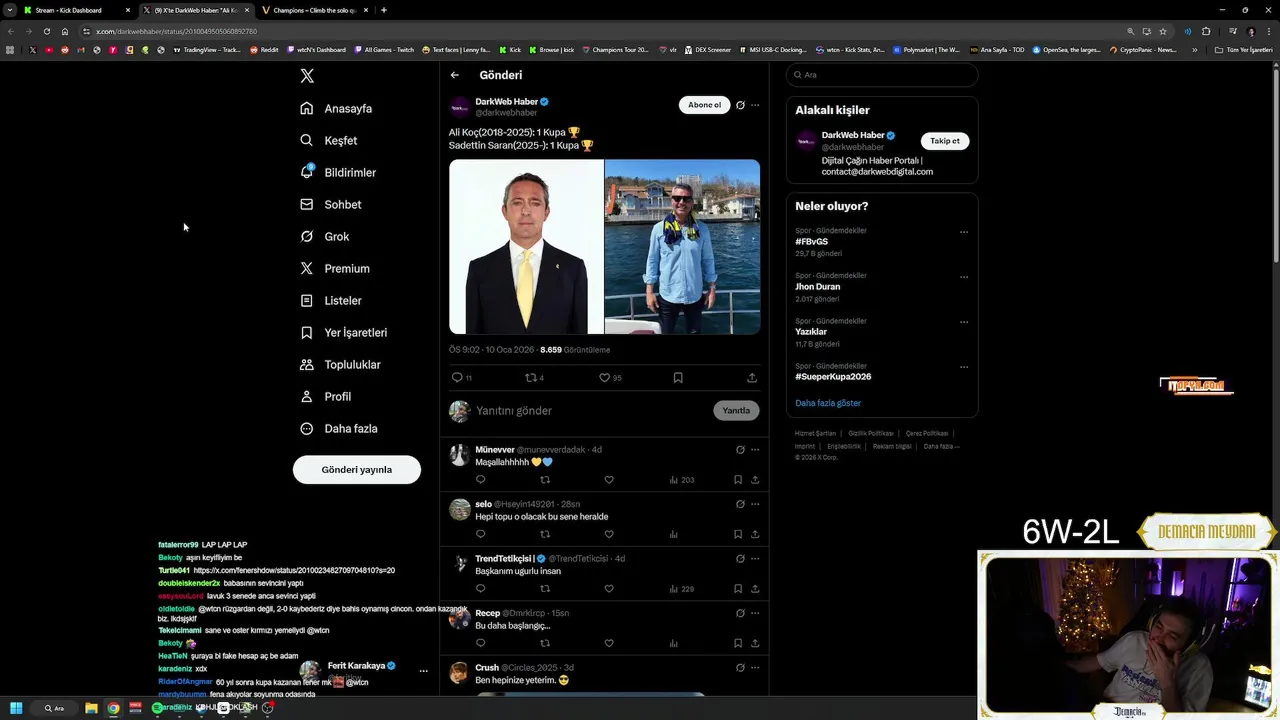Open Sadettin Saran photo on the right
Viewport: 1280px width, 720px height.
(x=682, y=247)
